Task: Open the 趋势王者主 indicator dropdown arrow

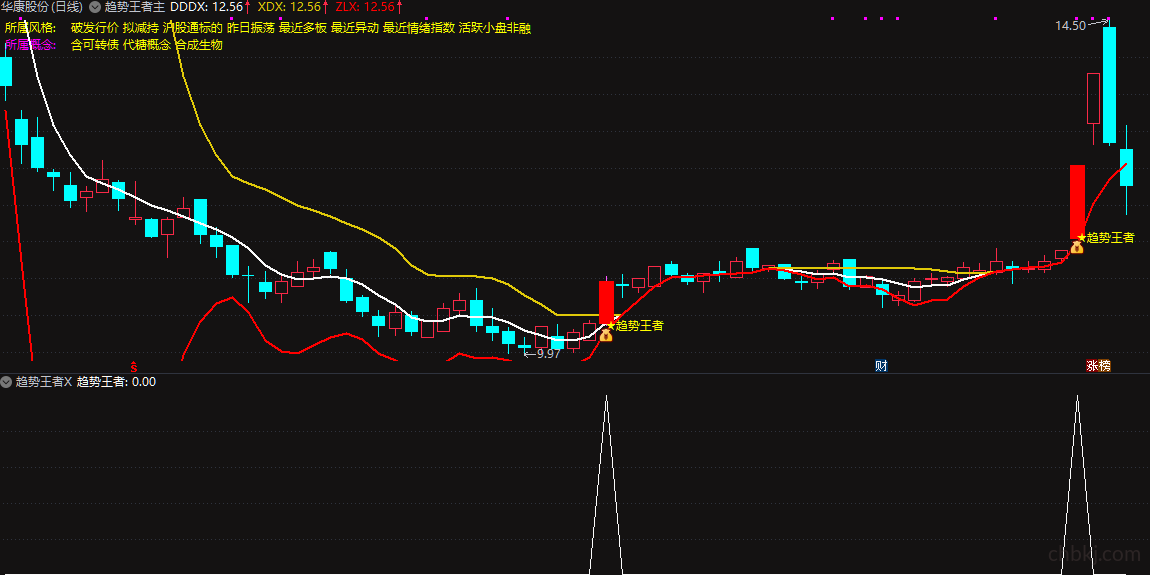Action: click(x=95, y=7)
